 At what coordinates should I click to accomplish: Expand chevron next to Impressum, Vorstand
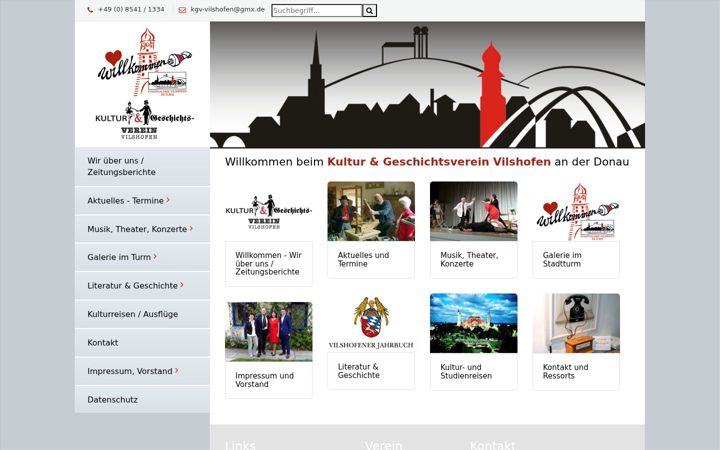click(177, 371)
